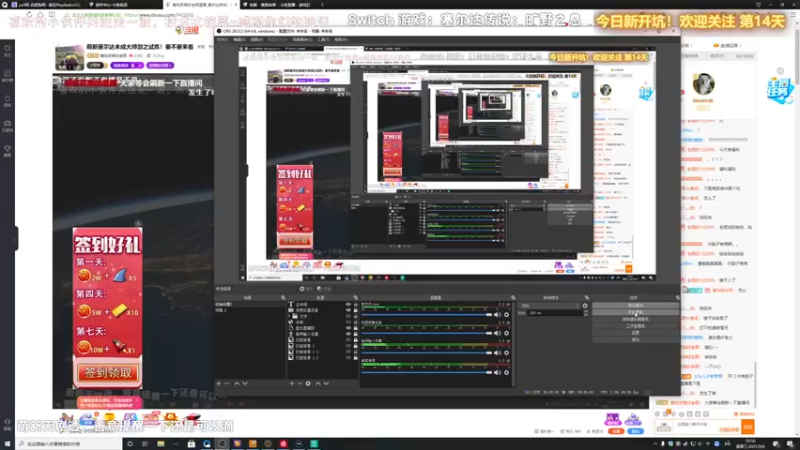This screenshot has height=450, width=800.
Task: Click volume slider of first mixer channel
Action: point(427,315)
